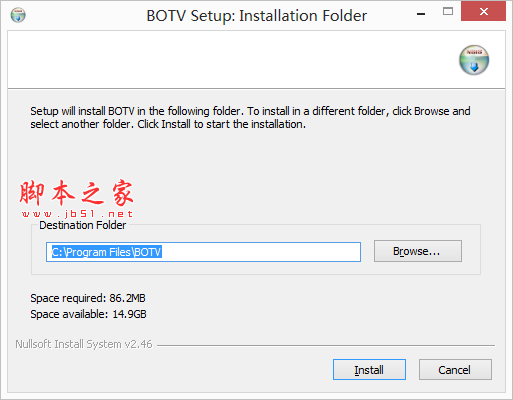This screenshot has width=513, height=400.
Task: Click the horizontal divider beside Nullsoft branding
Action: point(326,345)
